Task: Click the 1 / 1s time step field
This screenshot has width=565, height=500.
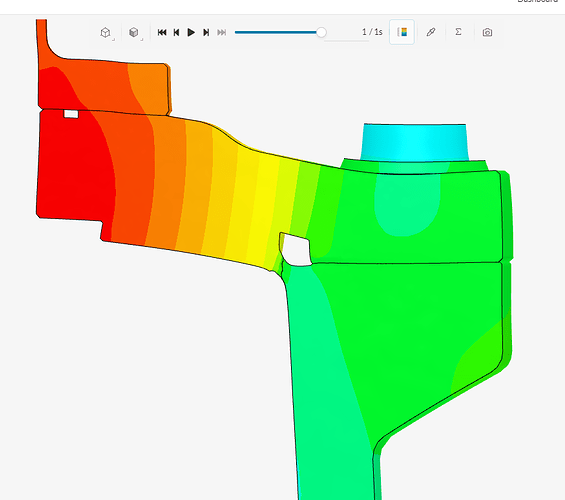Action: 372,32
